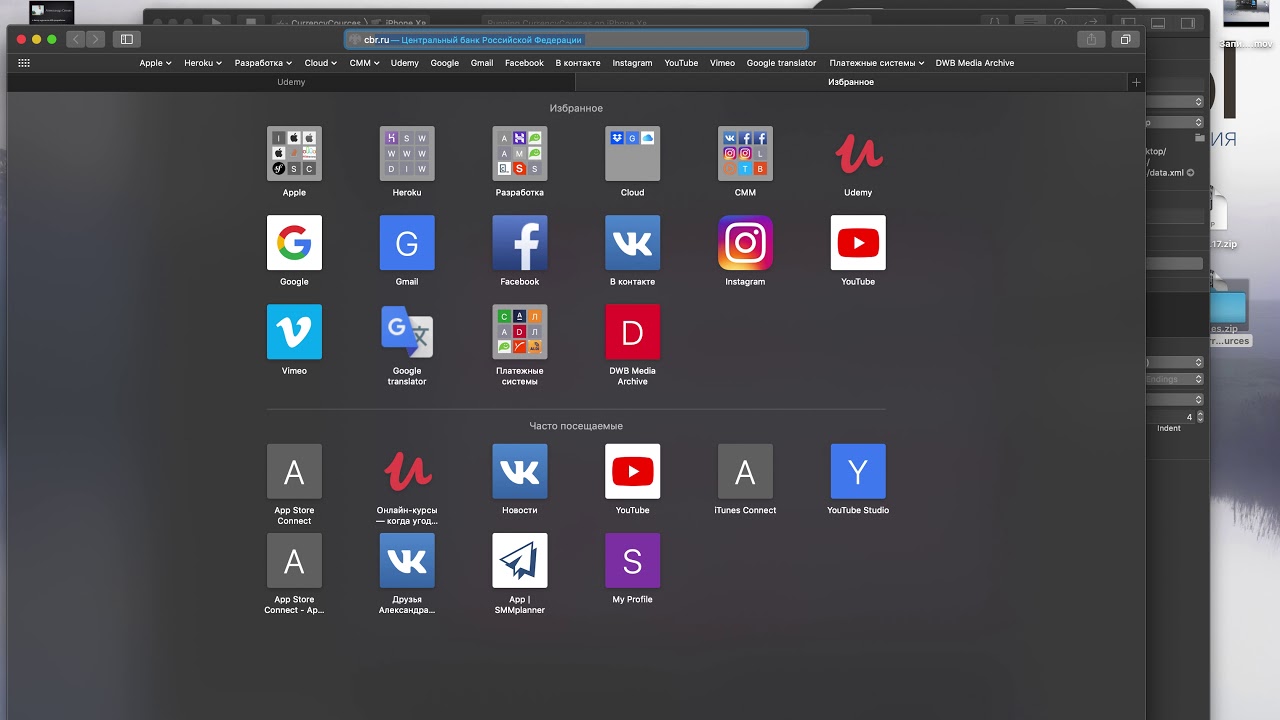Viewport: 1280px width, 720px height.
Task: Click the Safari Share button
Action: click(1091, 39)
